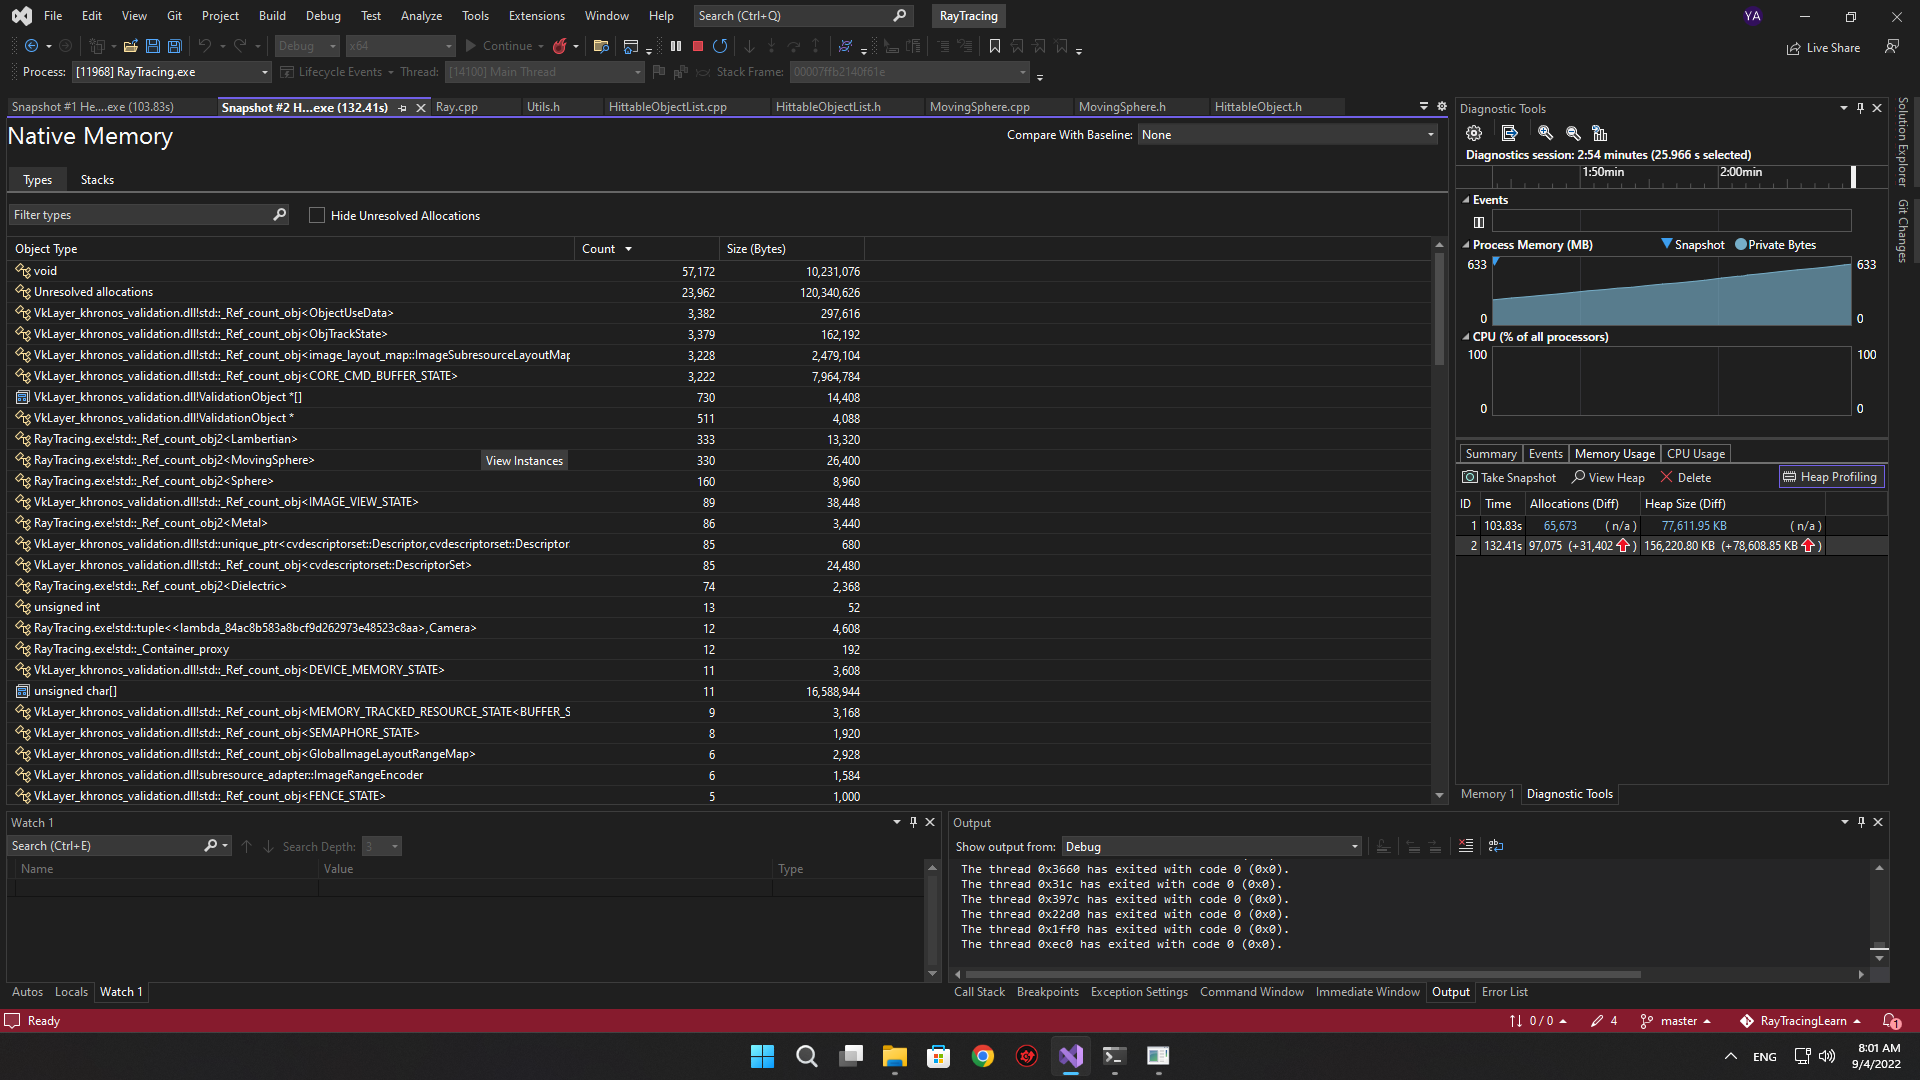
Task: Click the Output pane export icon in Diagnostic Tools
Action: pyautogui.click(x=1510, y=133)
